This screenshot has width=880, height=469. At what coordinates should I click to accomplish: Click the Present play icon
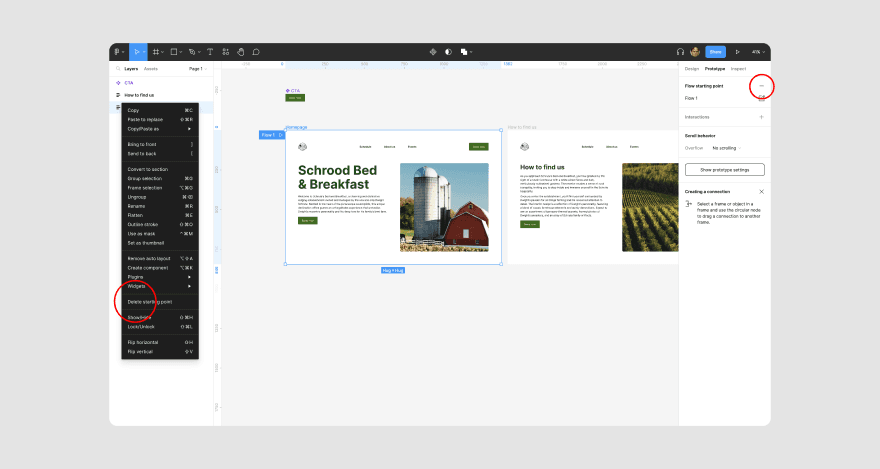coord(737,52)
